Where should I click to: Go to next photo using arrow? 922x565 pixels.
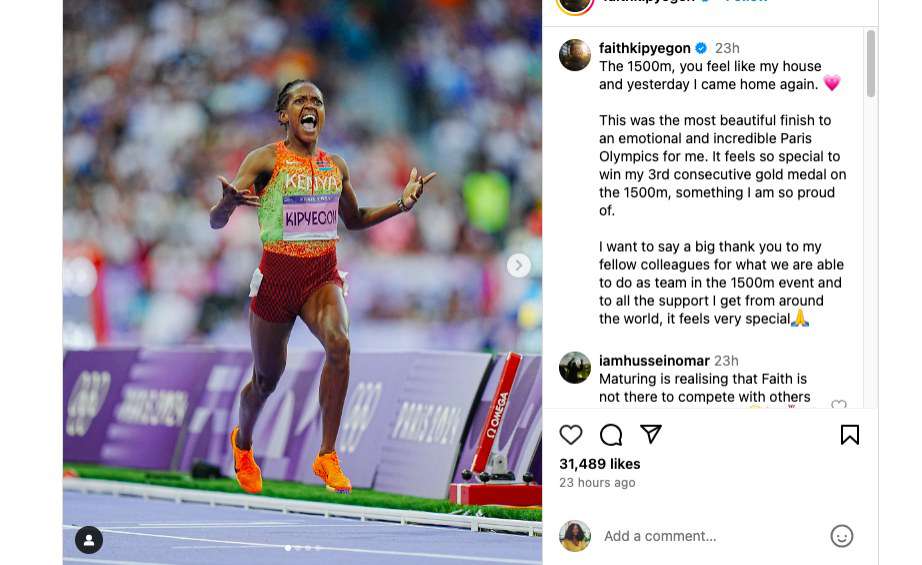[x=518, y=266]
